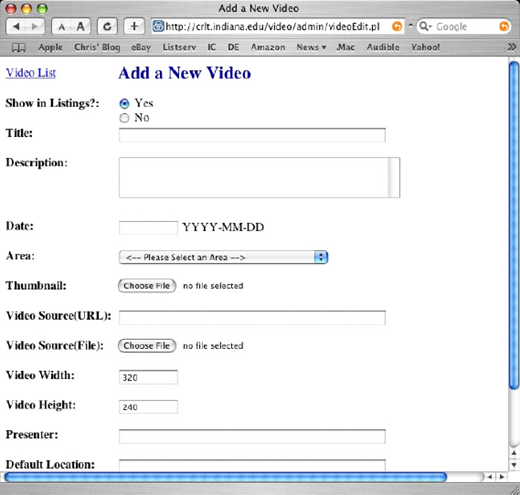This screenshot has width=520, height=495.
Task: Follow the Video List link
Action: click(x=31, y=73)
